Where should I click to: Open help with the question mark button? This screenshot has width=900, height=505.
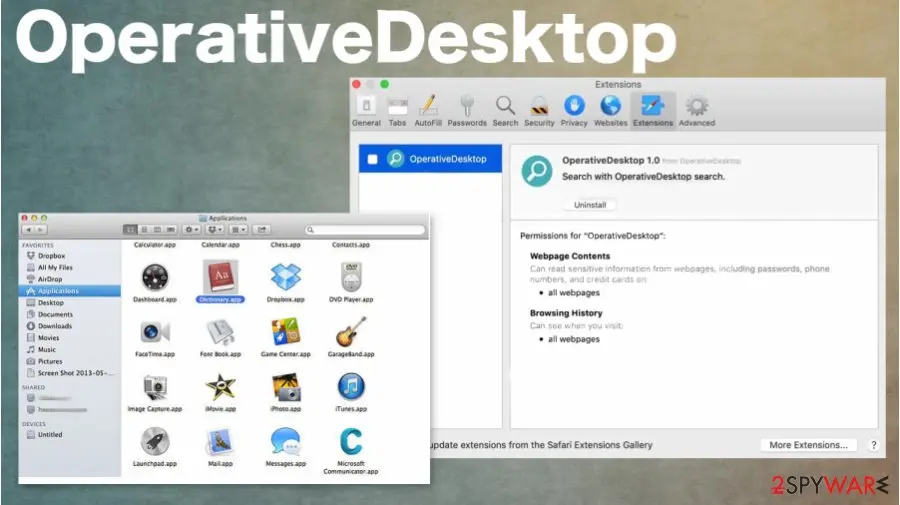tap(874, 445)
